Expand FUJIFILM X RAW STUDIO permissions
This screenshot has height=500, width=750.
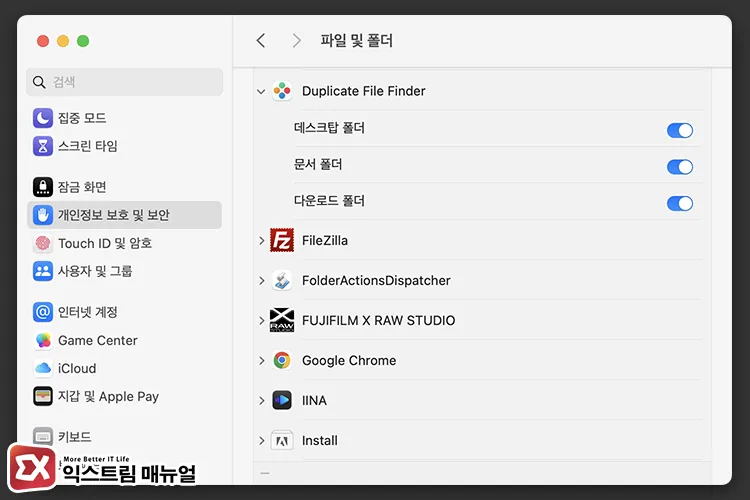pyautogui.click(x=262, y=320)
